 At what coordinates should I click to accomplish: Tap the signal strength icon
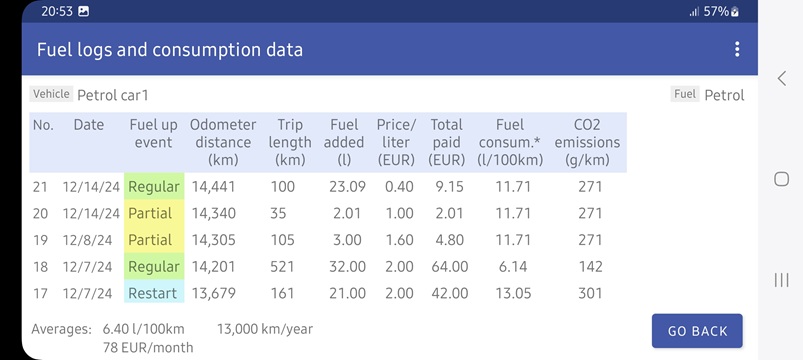(694, 11)
